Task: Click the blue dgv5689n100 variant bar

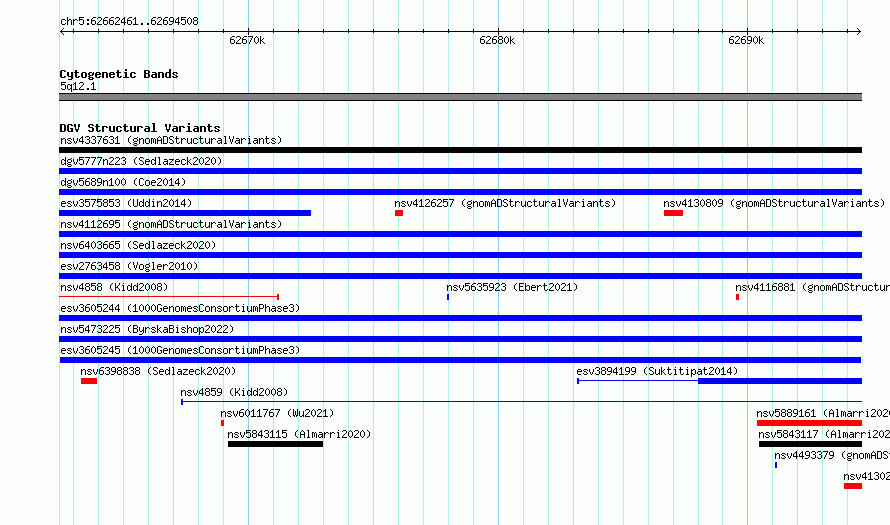Action: pyautogui.click(x=460, y=192)
